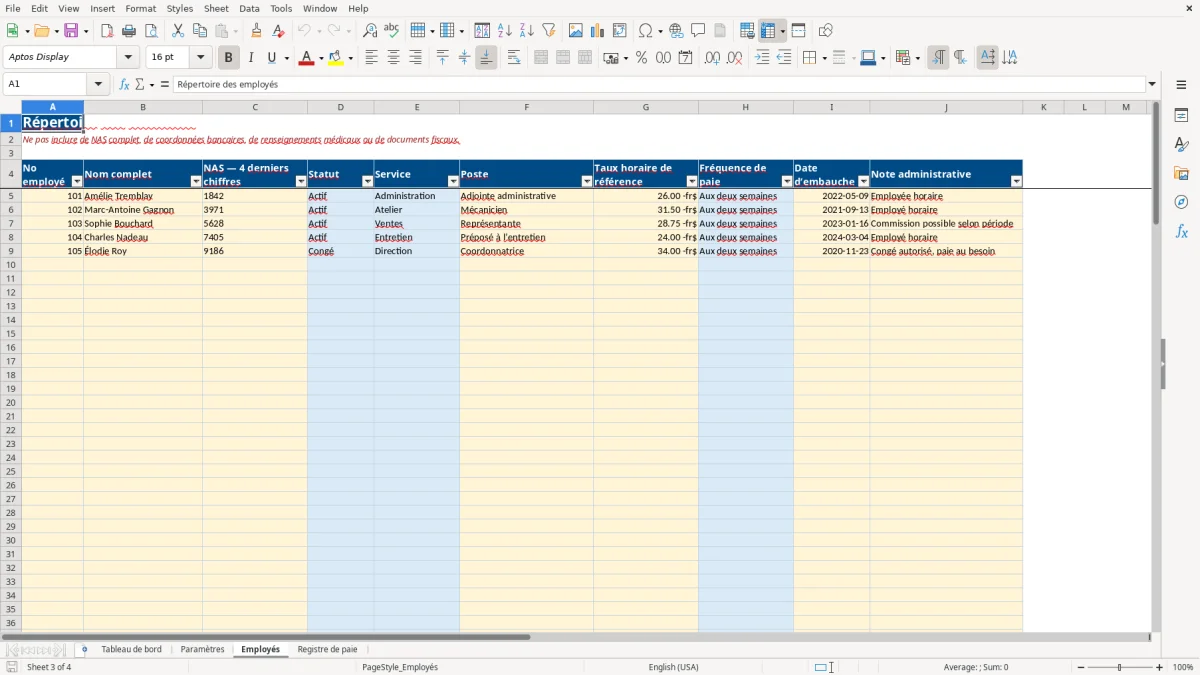Image resolution: width=1200 pixels, height=675 pixels.
Task: Click the Save document icon
Action: 71,31
